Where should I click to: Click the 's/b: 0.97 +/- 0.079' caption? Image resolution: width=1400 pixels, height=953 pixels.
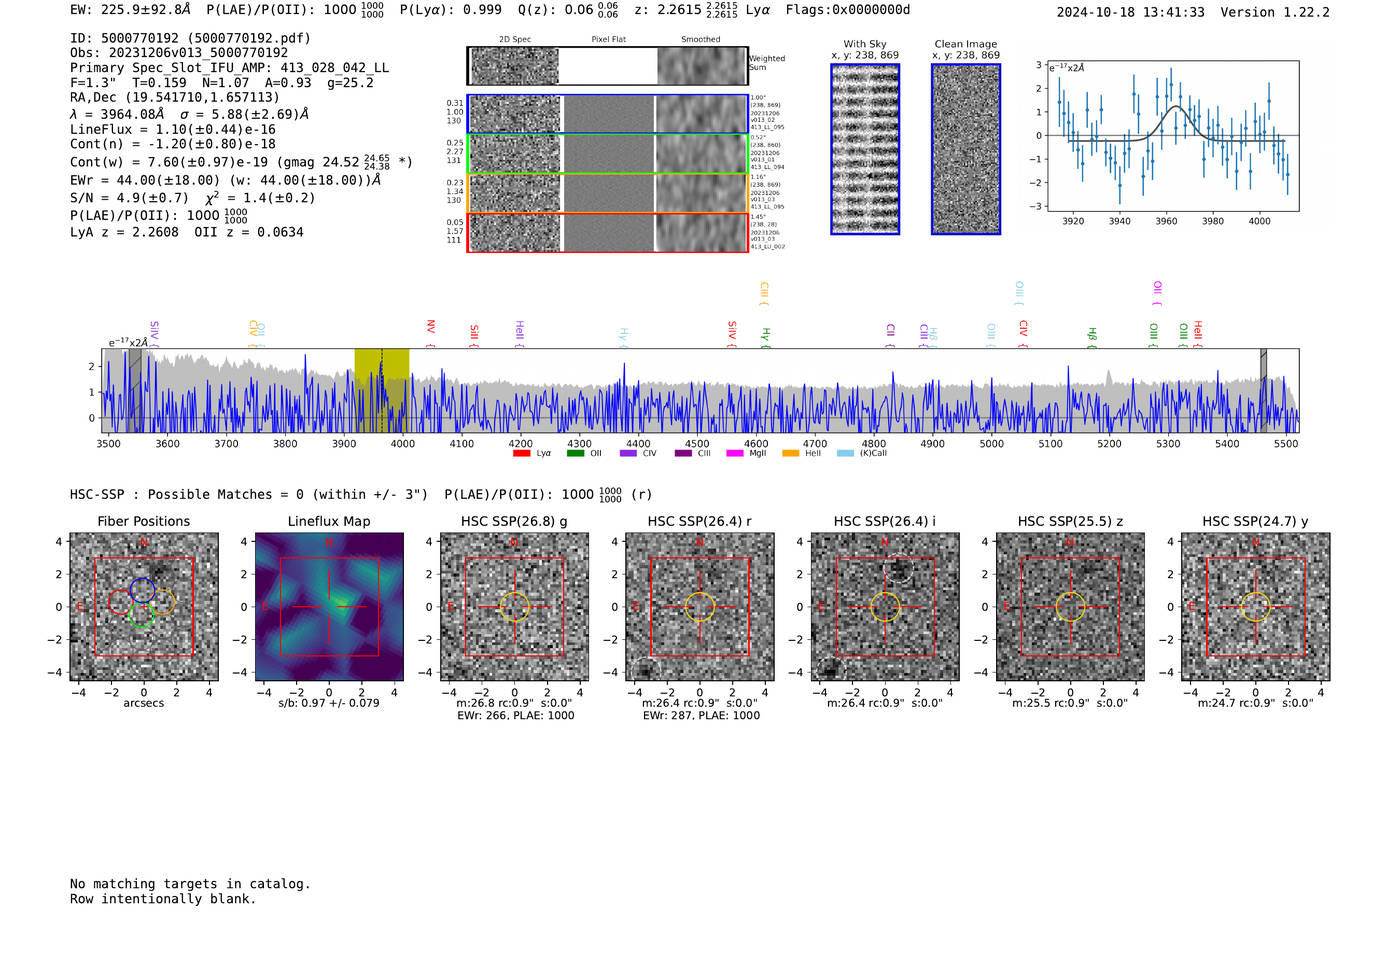click(x=329, y=703)
